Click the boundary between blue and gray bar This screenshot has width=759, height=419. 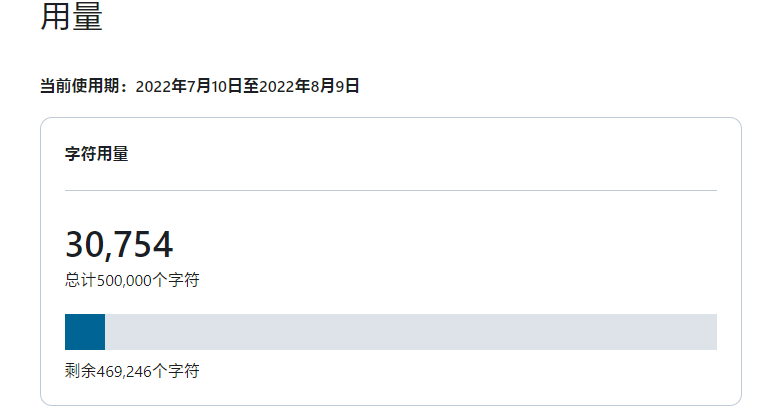point(105,332)
